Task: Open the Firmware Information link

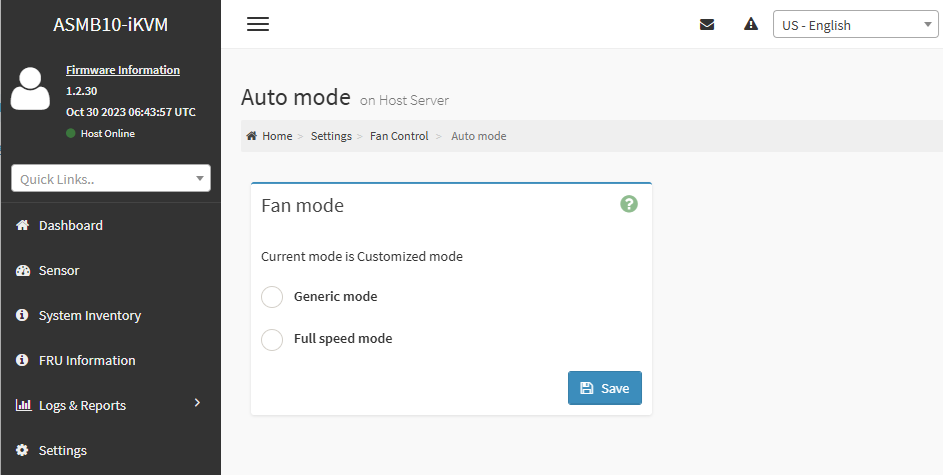Action: tap(123, 70)
